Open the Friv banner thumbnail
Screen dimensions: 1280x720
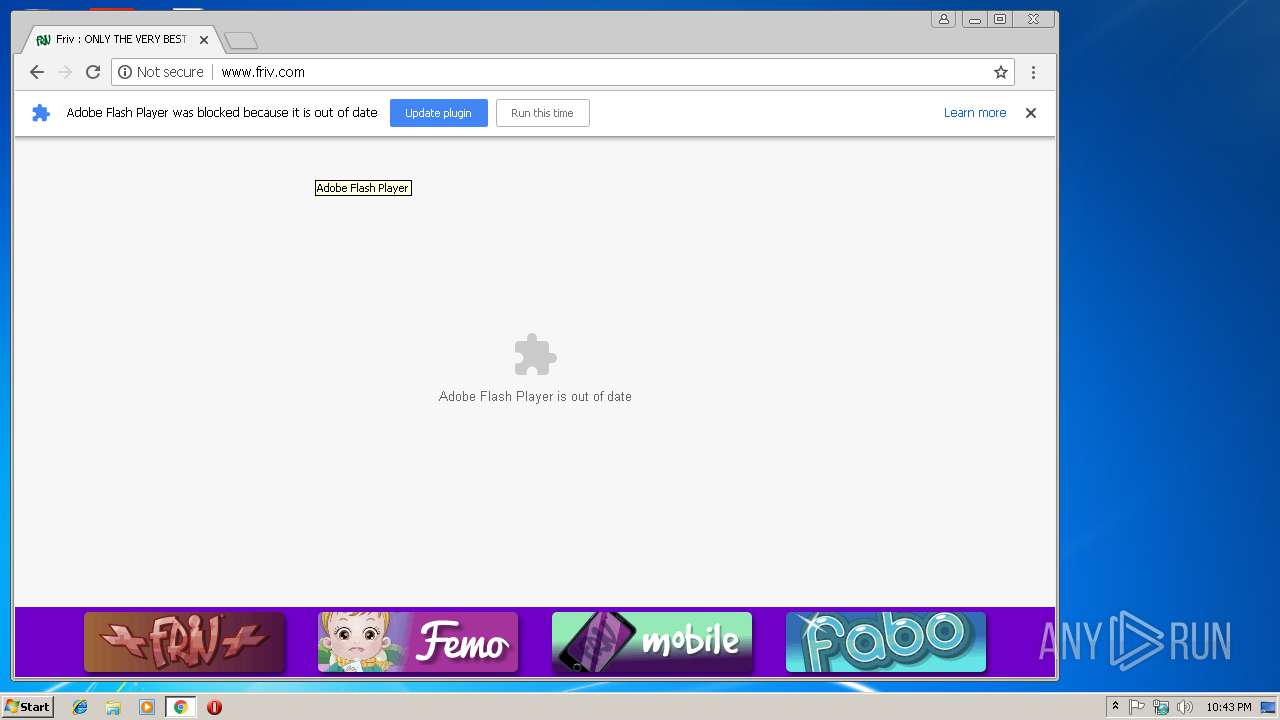tap(185, 642)
